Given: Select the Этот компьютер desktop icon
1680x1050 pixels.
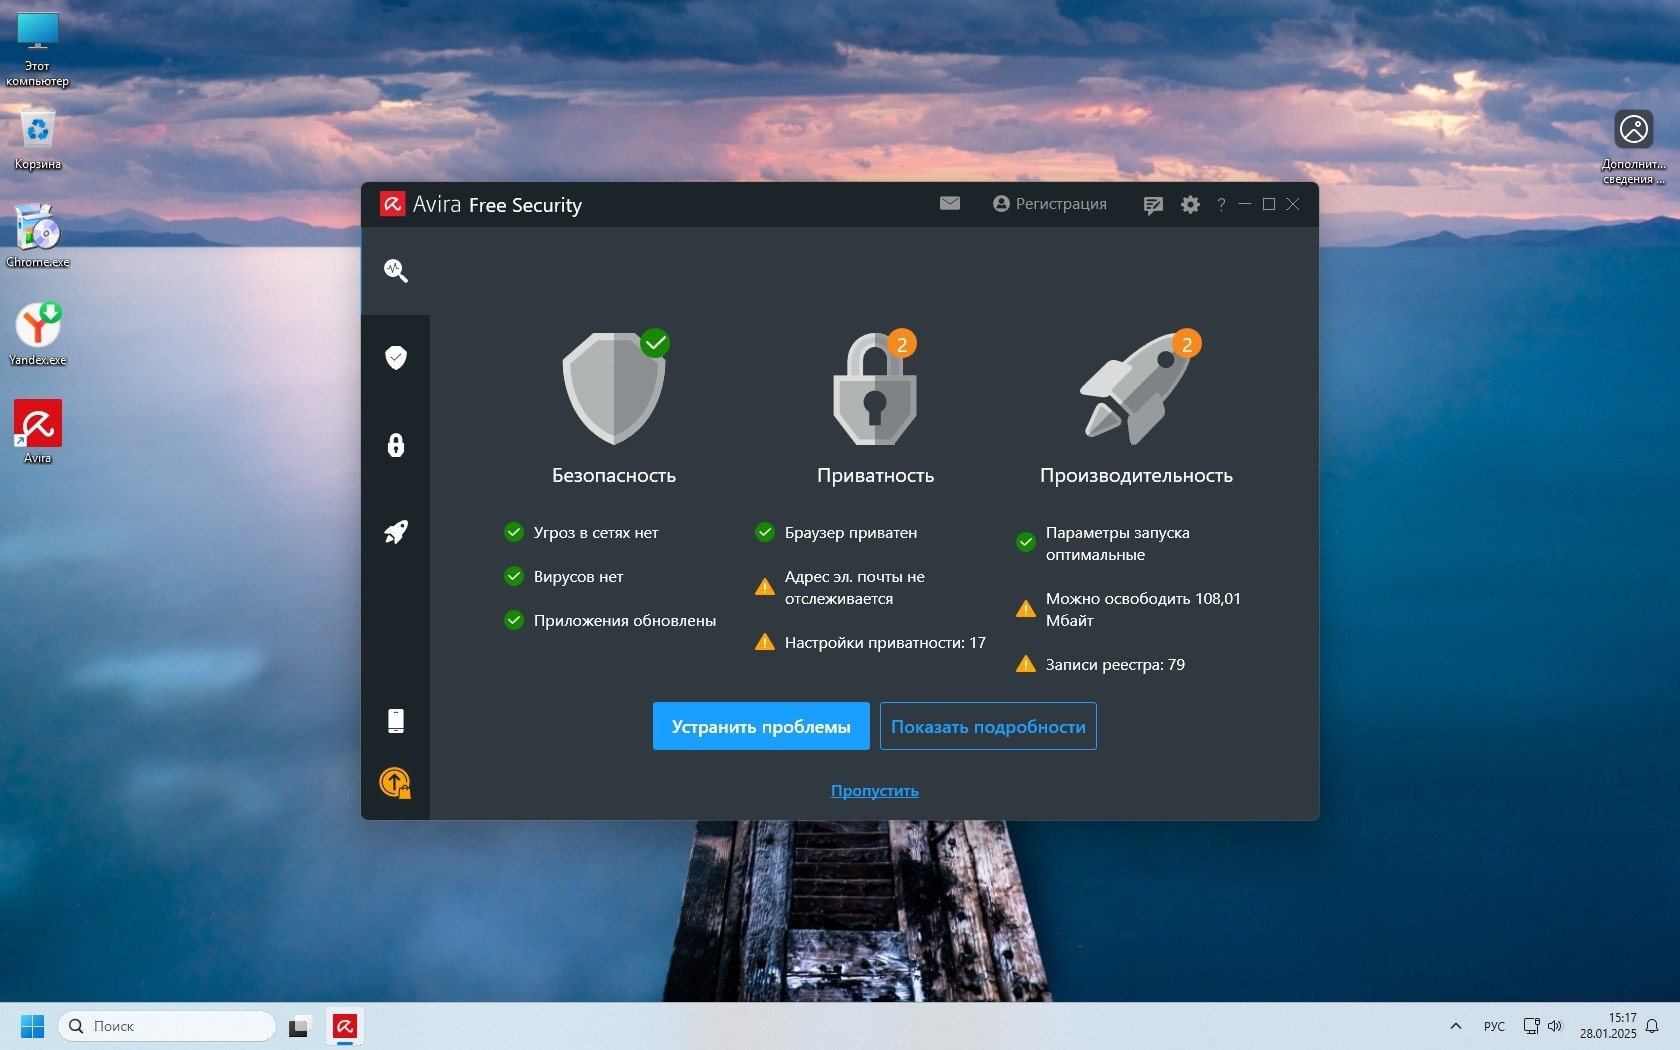Looking at the screenshot, I should (x=38, y=50).
